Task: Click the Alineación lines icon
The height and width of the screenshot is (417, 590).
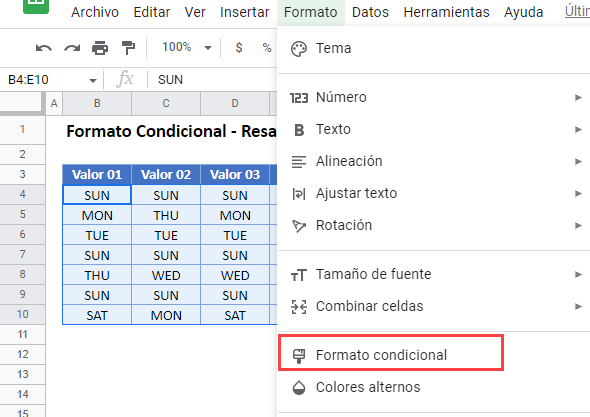Action: tap(299, 162)
